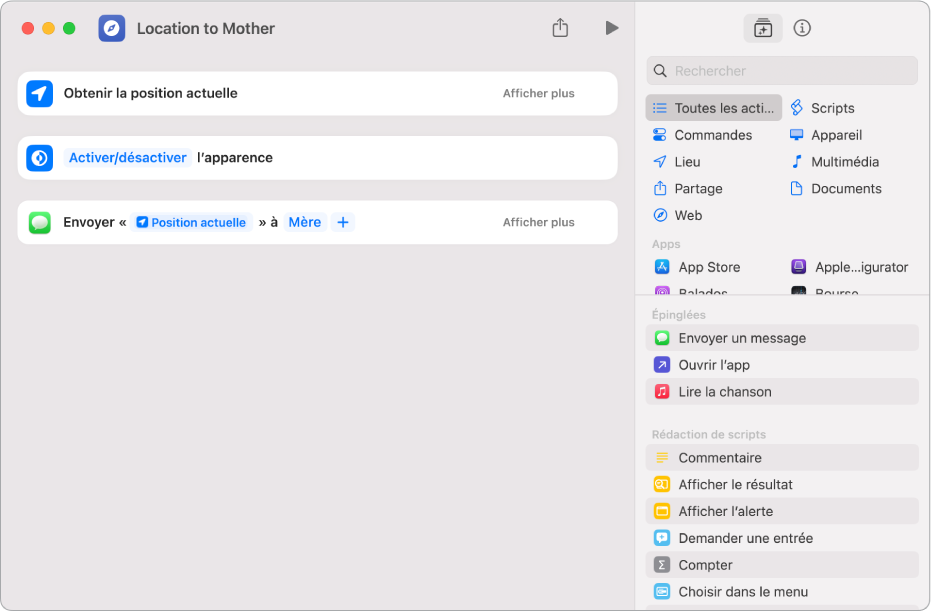The image size is (931, 612).
Task: Click the location arrow icon of Obtenir la position
Action: coord(40,93)
